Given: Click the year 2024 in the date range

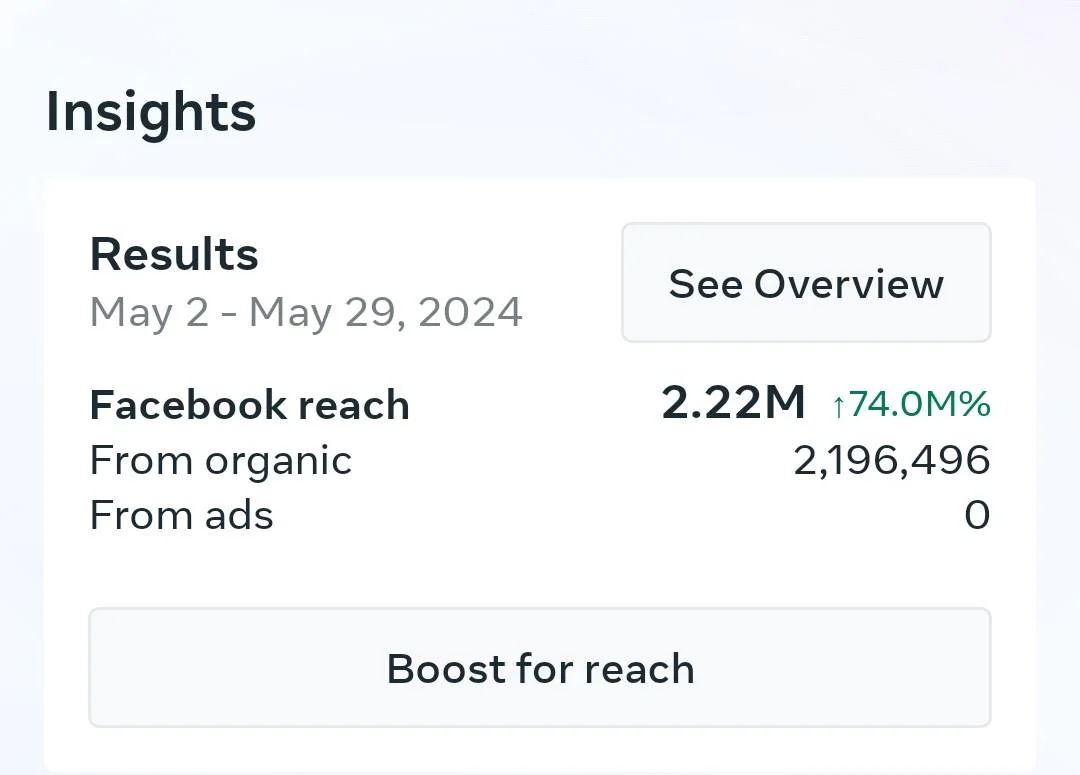Looking at the screenshot, I should coord(470,312).
